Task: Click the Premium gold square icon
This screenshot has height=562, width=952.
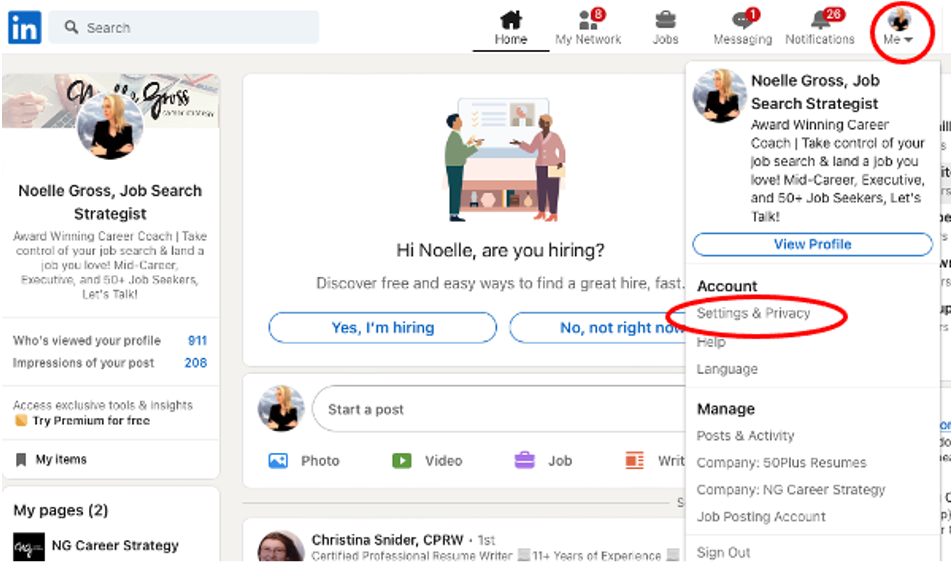Action: pyautogui.click(x=21, y=421)
